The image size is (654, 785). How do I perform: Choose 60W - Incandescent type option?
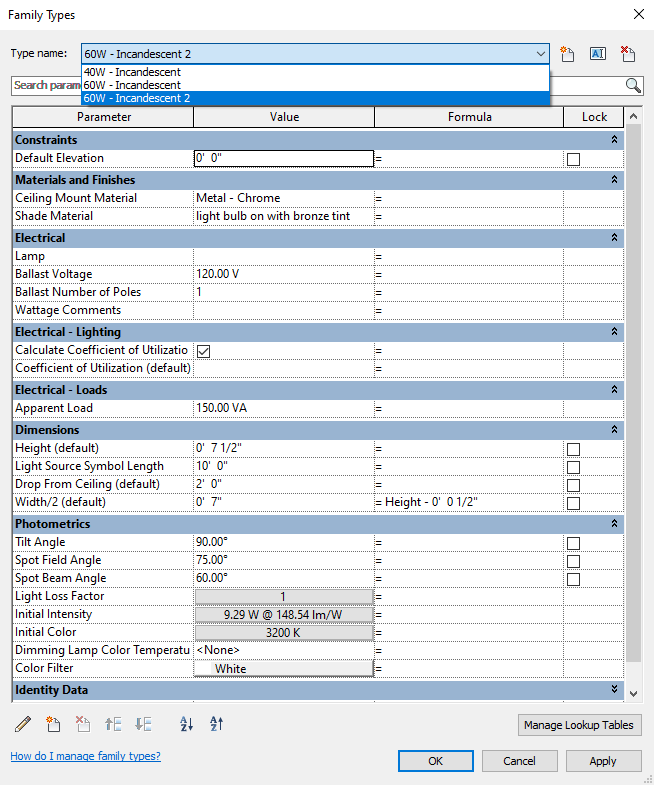pos(132,85)
